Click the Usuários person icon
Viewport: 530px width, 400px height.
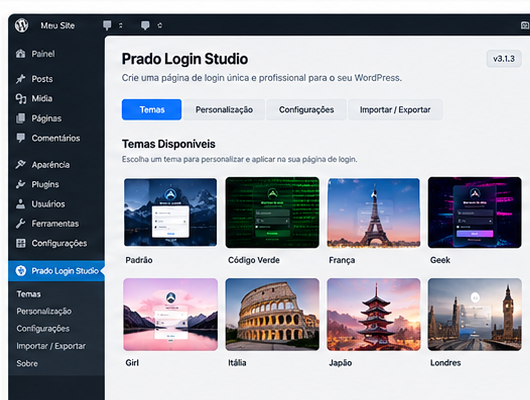[20, 204]
